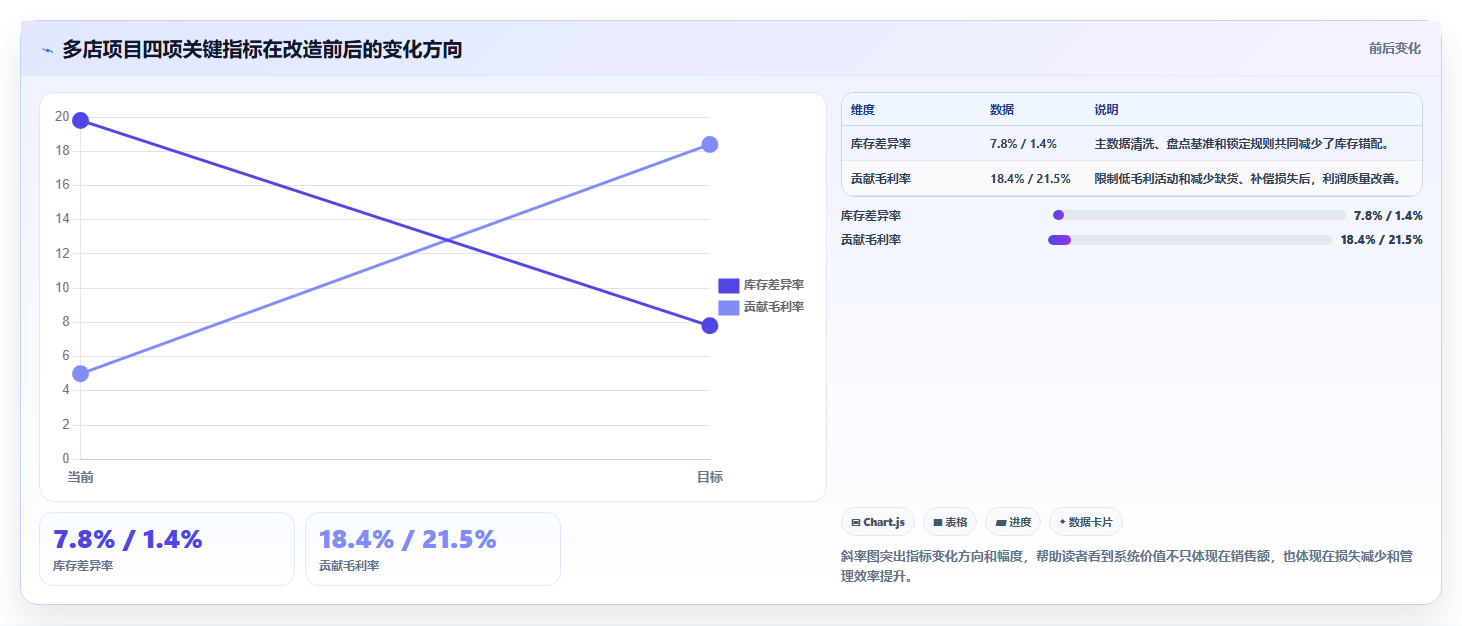Click the y-axis label 10
1462x626 pixels.
point(62,288)
